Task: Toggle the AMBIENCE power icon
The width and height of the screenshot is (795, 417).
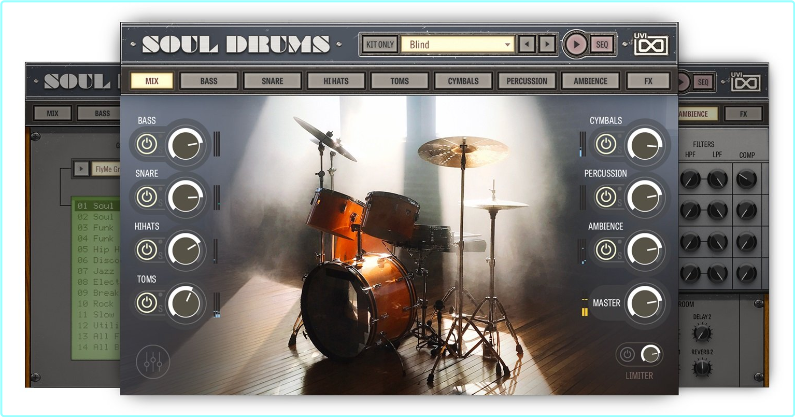Action: point(605,250)
